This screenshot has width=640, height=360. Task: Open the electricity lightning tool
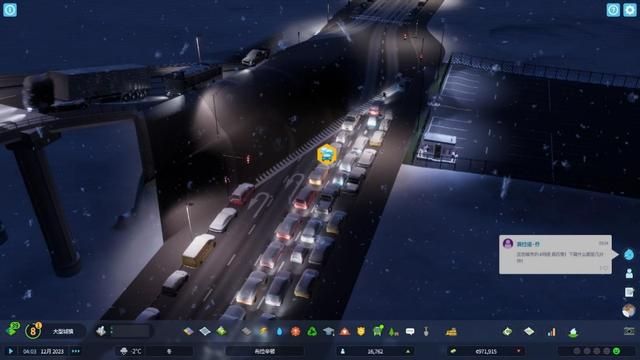point(263,331)
